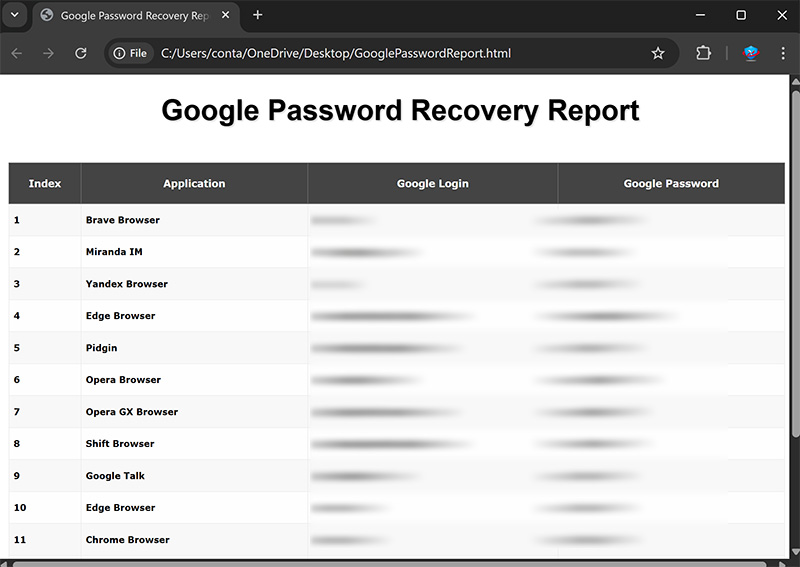Click the browser back arrow
This screenshot has height=567, width=800.
[16, 53]
